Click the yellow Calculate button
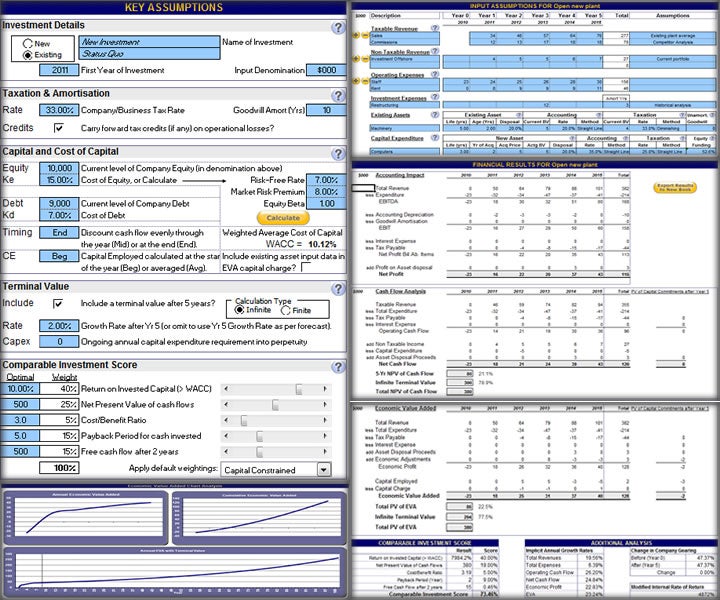The height and width of the screenshot is (600, 720). [x=283, y=218]
